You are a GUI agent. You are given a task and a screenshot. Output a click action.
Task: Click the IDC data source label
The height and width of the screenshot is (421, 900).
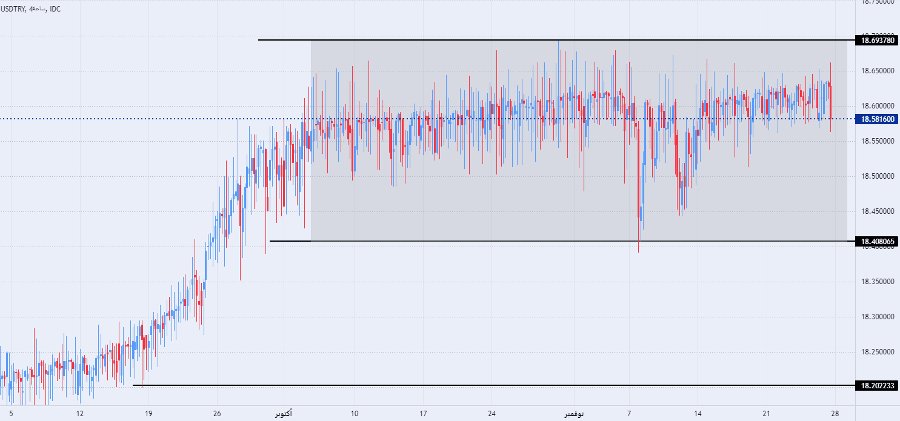click(55, 9)
